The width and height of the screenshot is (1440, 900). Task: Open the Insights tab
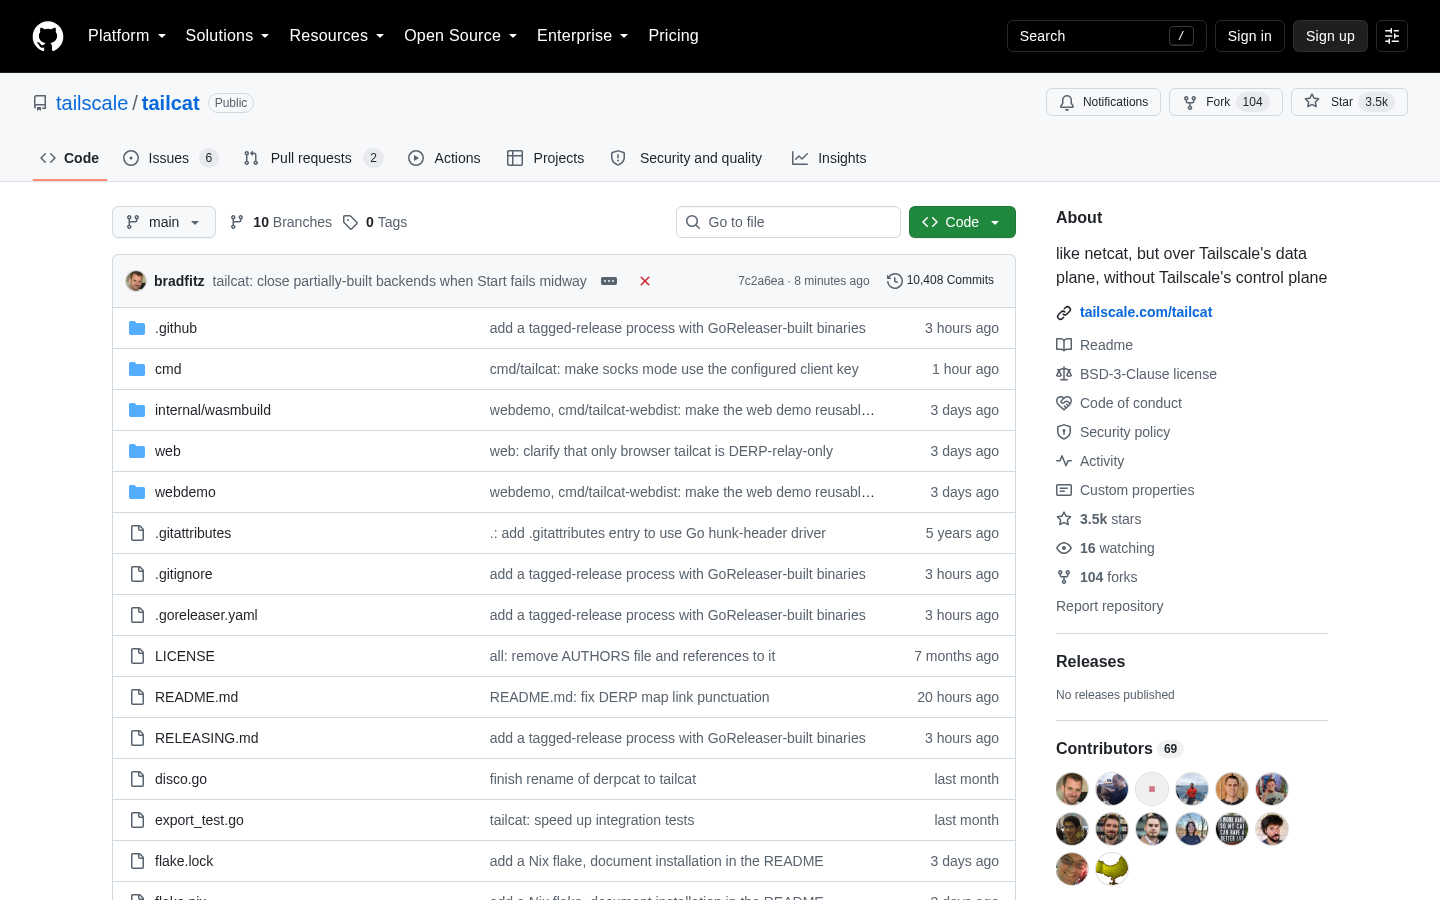pos(829,158)
